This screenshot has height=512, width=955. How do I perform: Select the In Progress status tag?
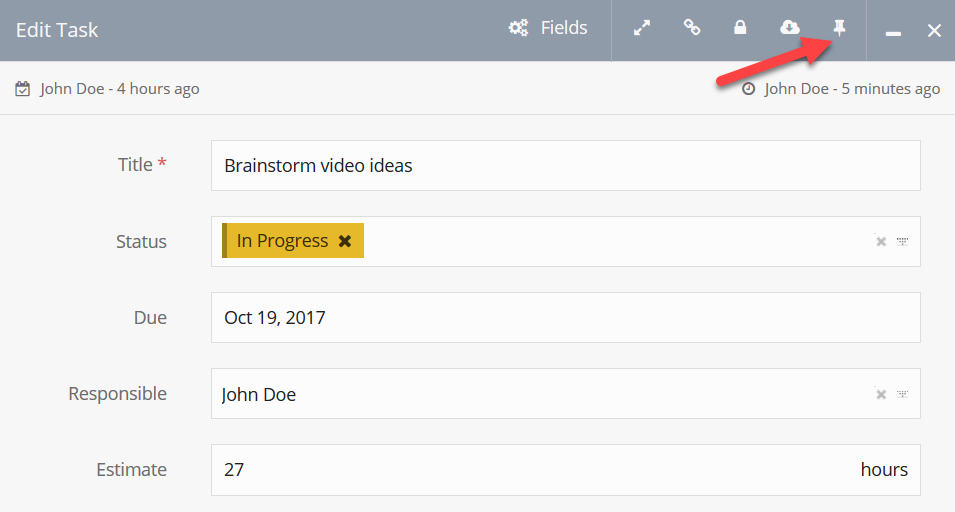(x=282, y=241)
